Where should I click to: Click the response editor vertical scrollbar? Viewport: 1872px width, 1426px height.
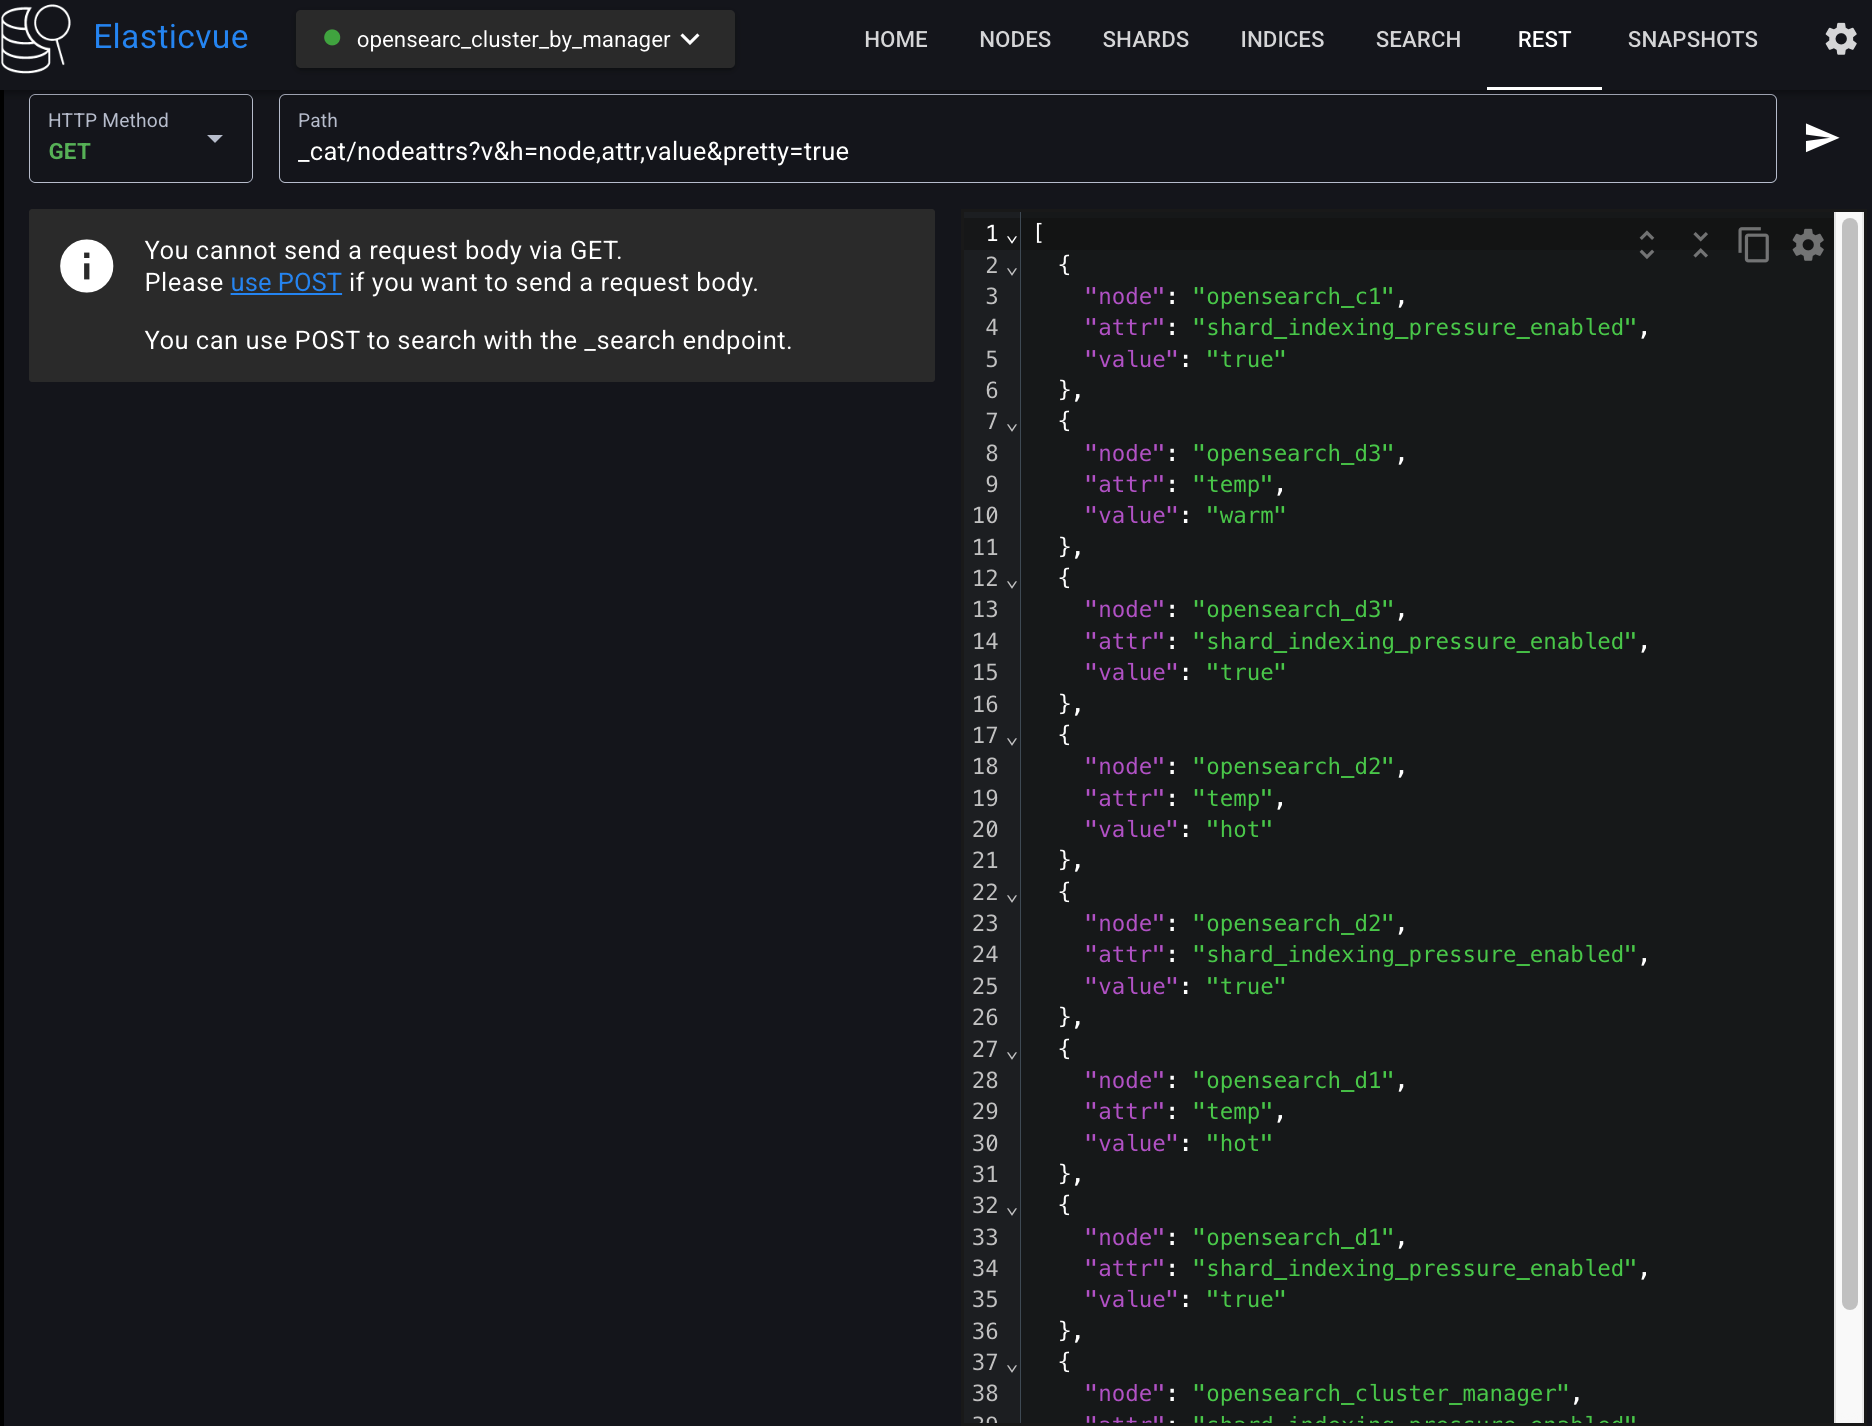(1849, 762)
